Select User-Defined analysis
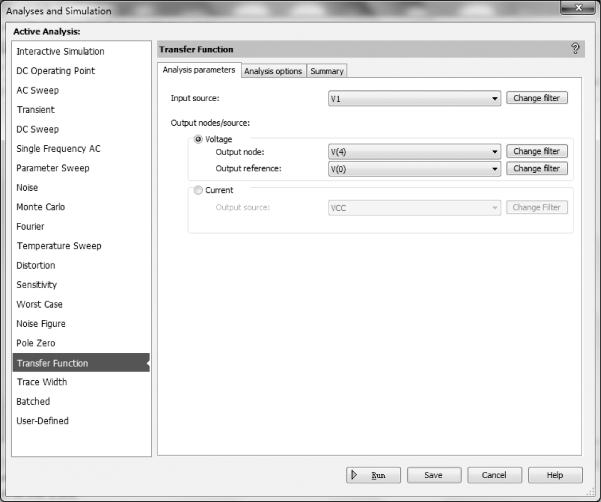Image resolution: width=601 pixels, height=502 pixels. click(81, 421)
